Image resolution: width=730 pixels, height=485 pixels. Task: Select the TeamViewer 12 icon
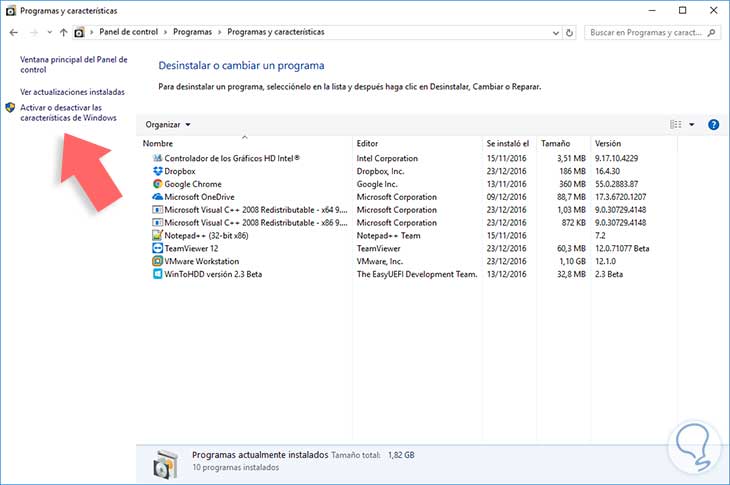click(157, 249)
